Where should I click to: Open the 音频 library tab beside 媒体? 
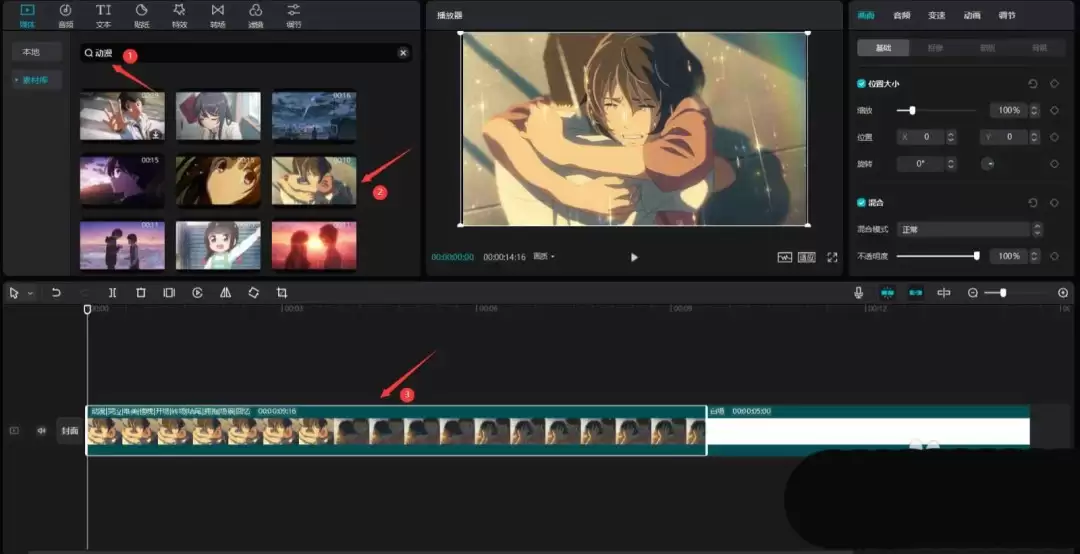tap(65, 16)
